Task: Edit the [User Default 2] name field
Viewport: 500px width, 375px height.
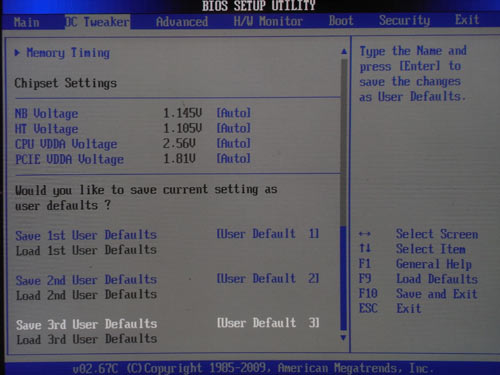Action: [x=268, y=278]
